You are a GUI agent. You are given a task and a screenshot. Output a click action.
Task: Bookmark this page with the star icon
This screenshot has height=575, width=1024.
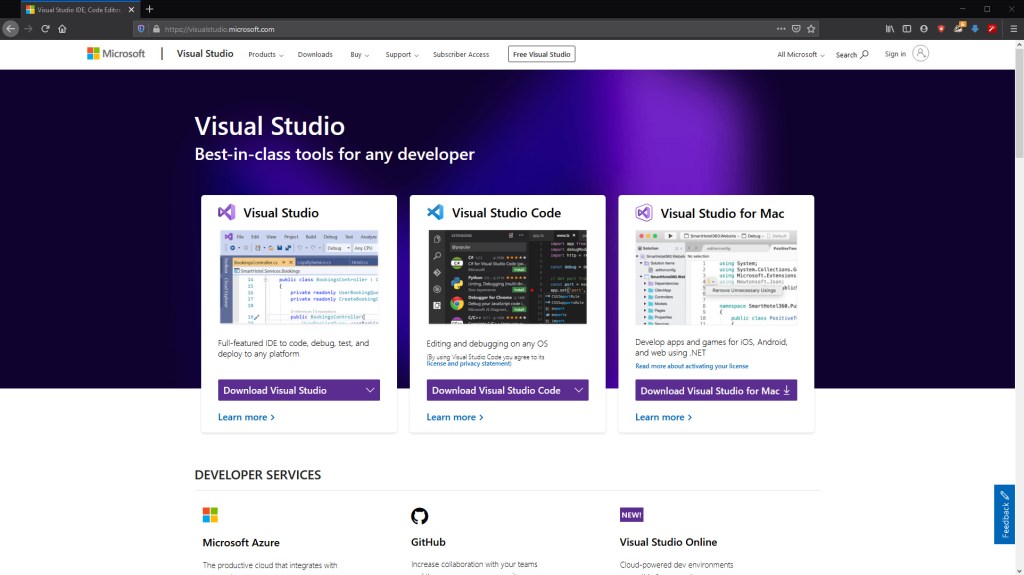(x=811, y=28)
